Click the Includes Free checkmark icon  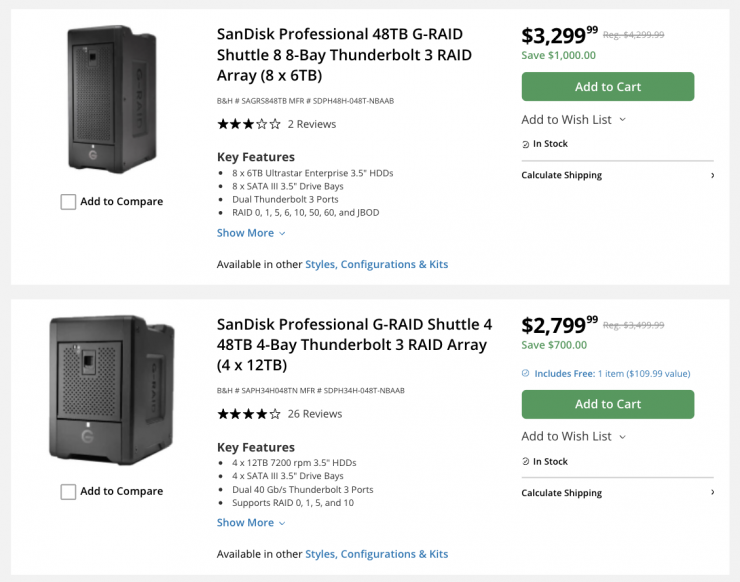(x=526, y=374)
